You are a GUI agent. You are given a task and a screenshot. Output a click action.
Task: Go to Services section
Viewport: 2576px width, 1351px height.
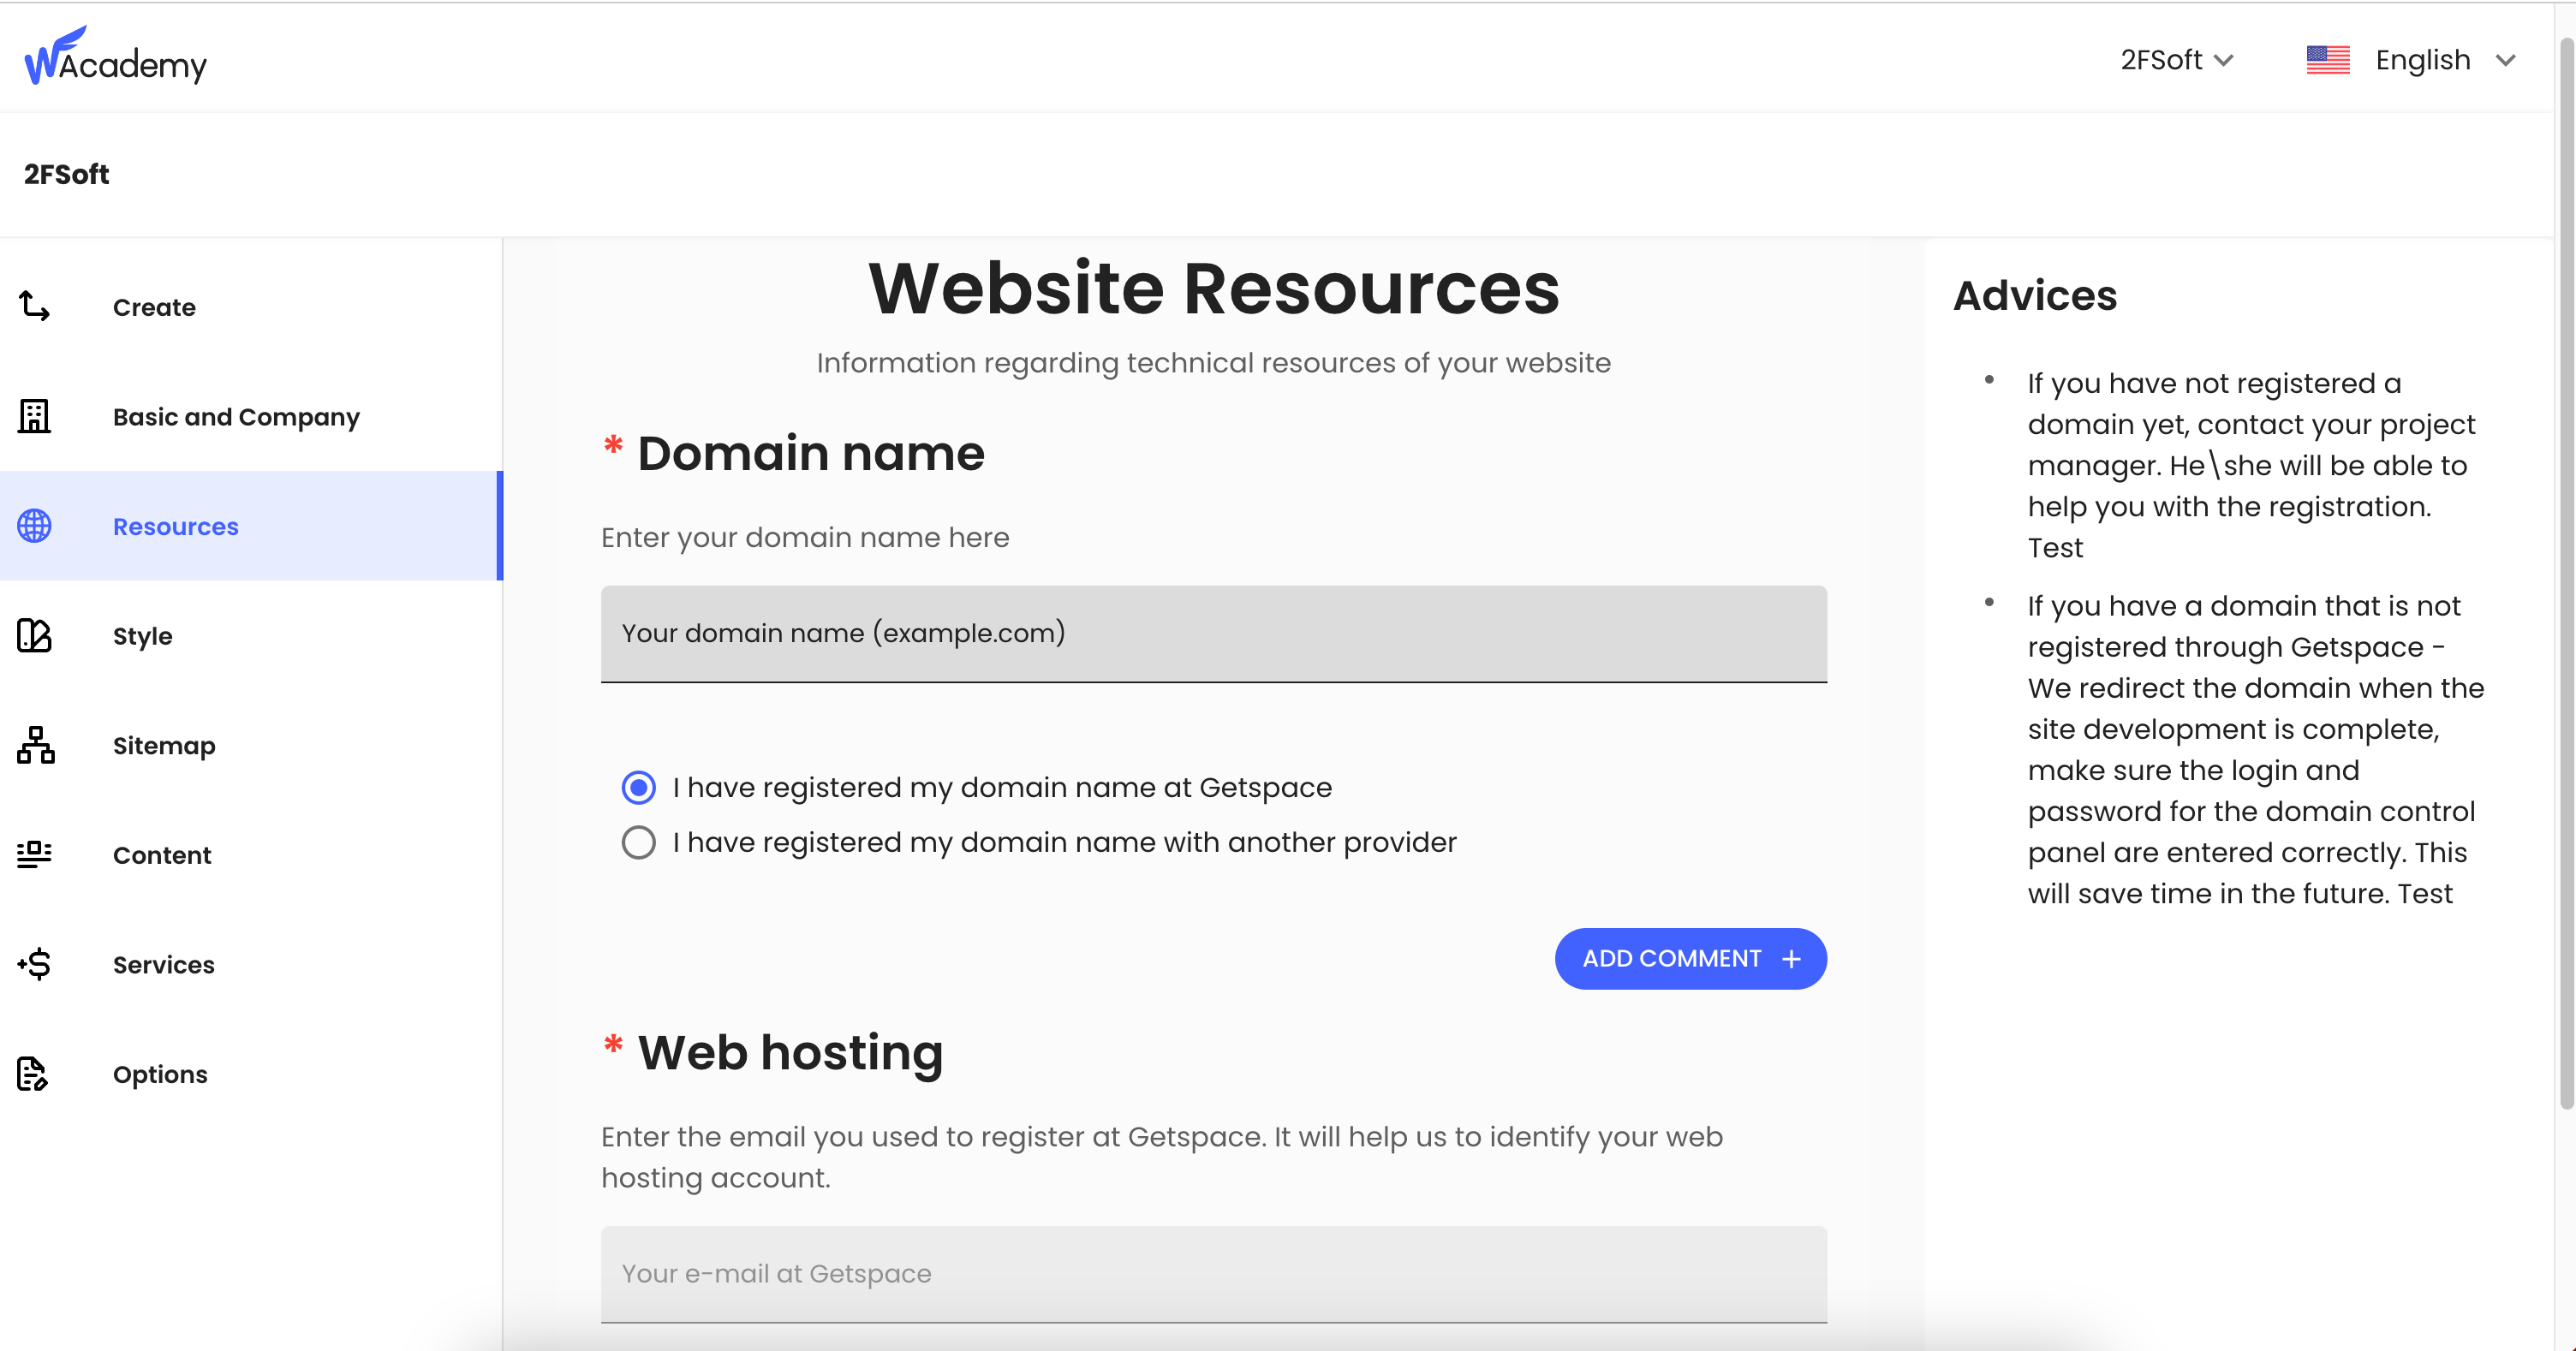click(x=250, y=964)
